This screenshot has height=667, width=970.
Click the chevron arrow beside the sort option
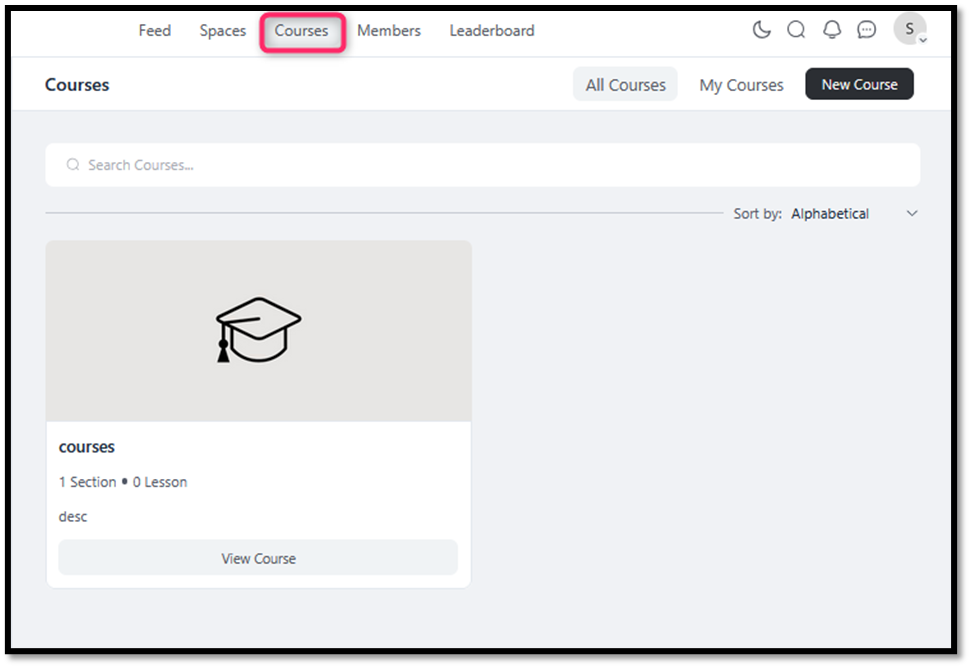click(911, 214)
